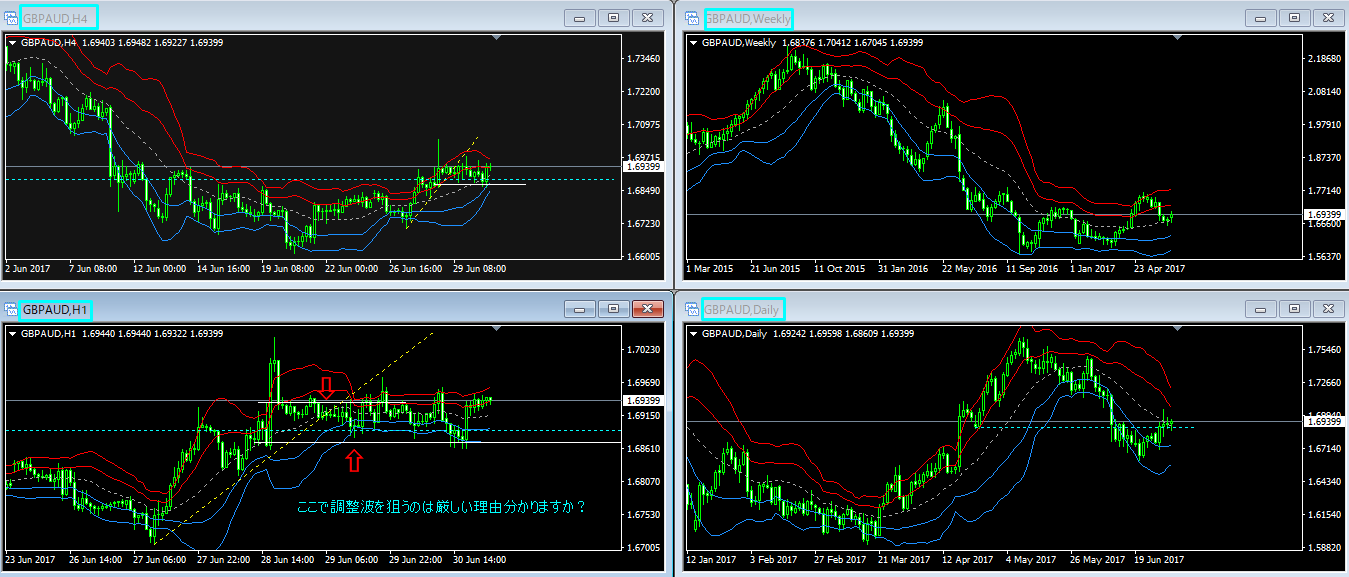Select the red down arrow on H1 chart
This screenshot has height=577, width=1349.
pos(326,387)
